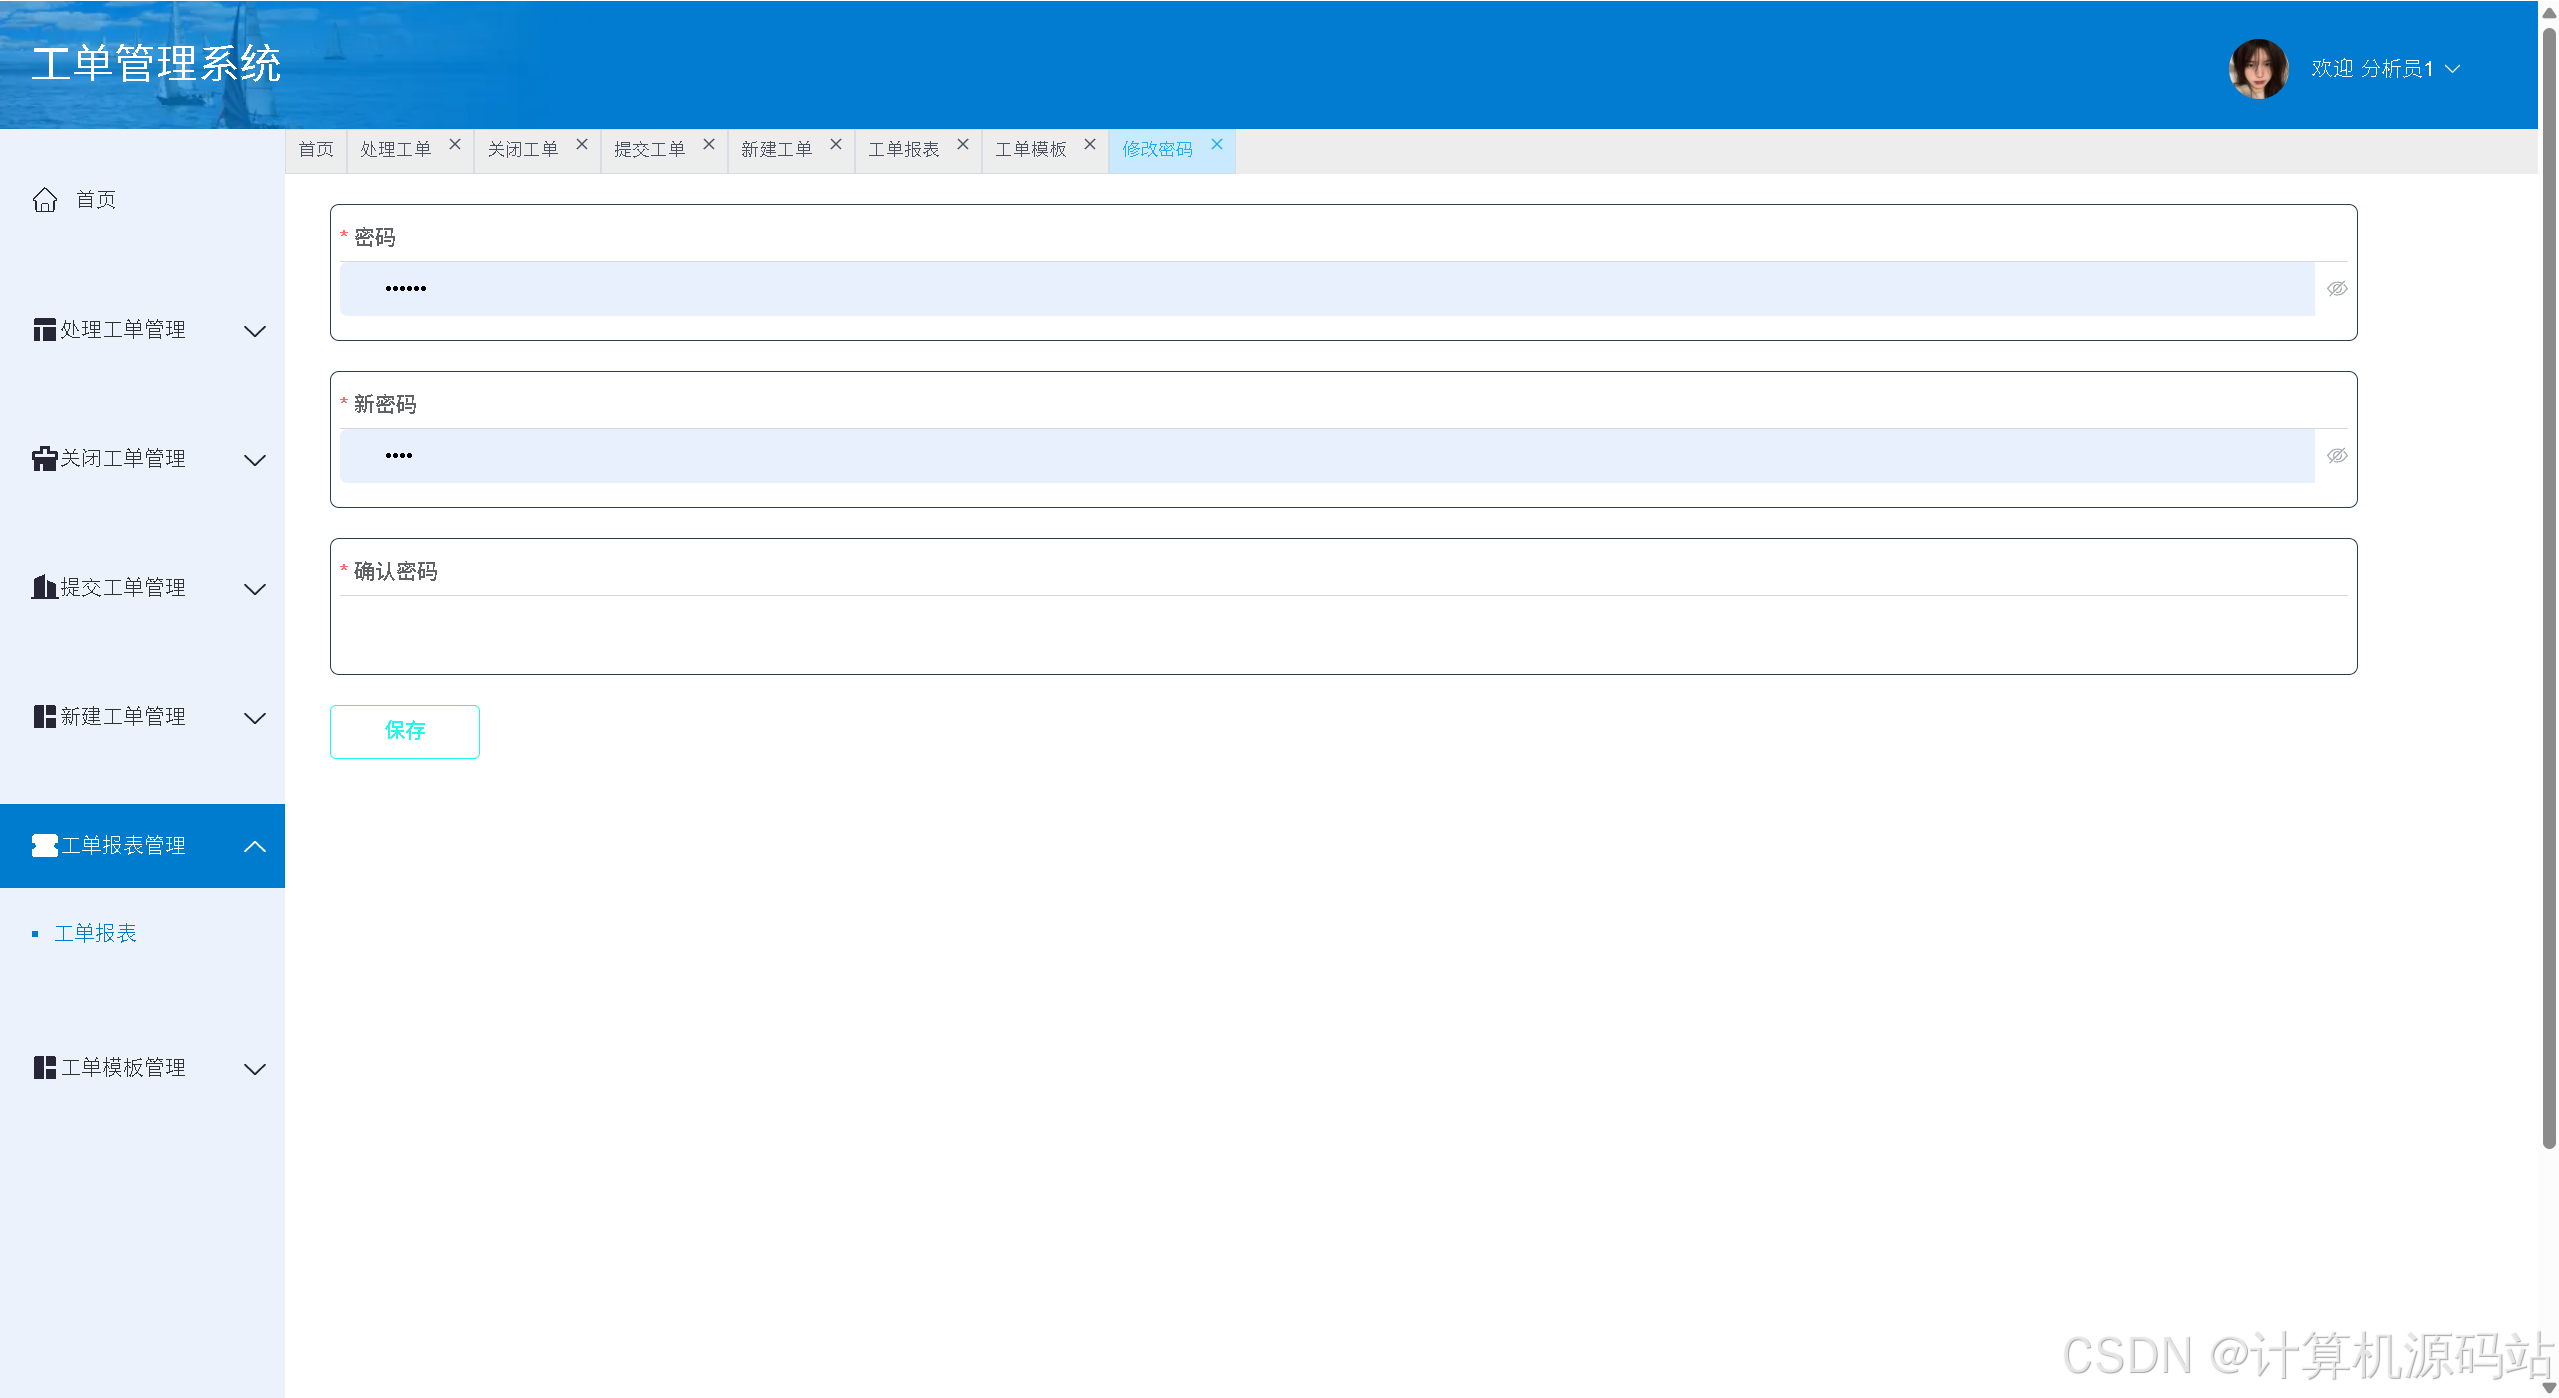The height and width of the screenshot is (1398, 2559).
Task: Collapse the 工单报表管理 menu chevron
Action: [255, 846]
